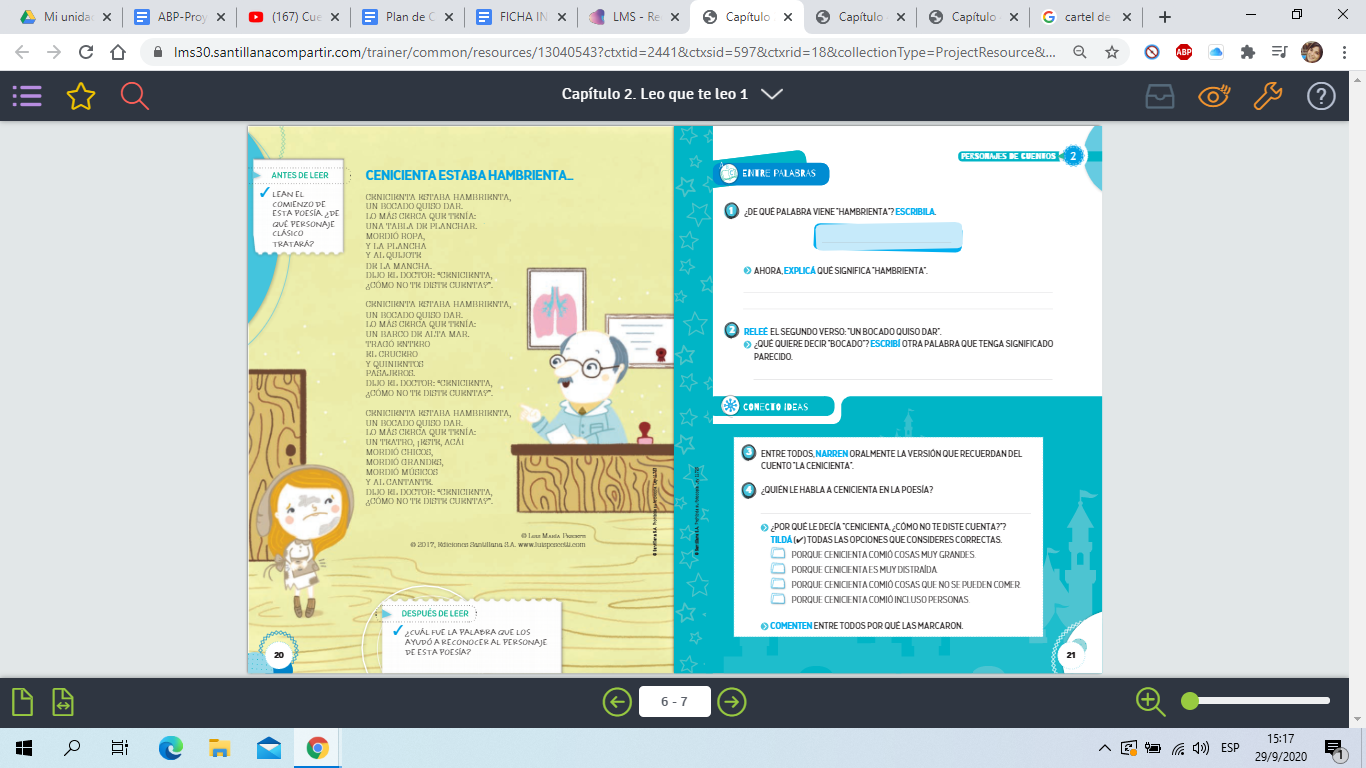Open the help question mark icon
Image resolution: width=1366 pixels, height=768 pixels.
(1321, 96)
